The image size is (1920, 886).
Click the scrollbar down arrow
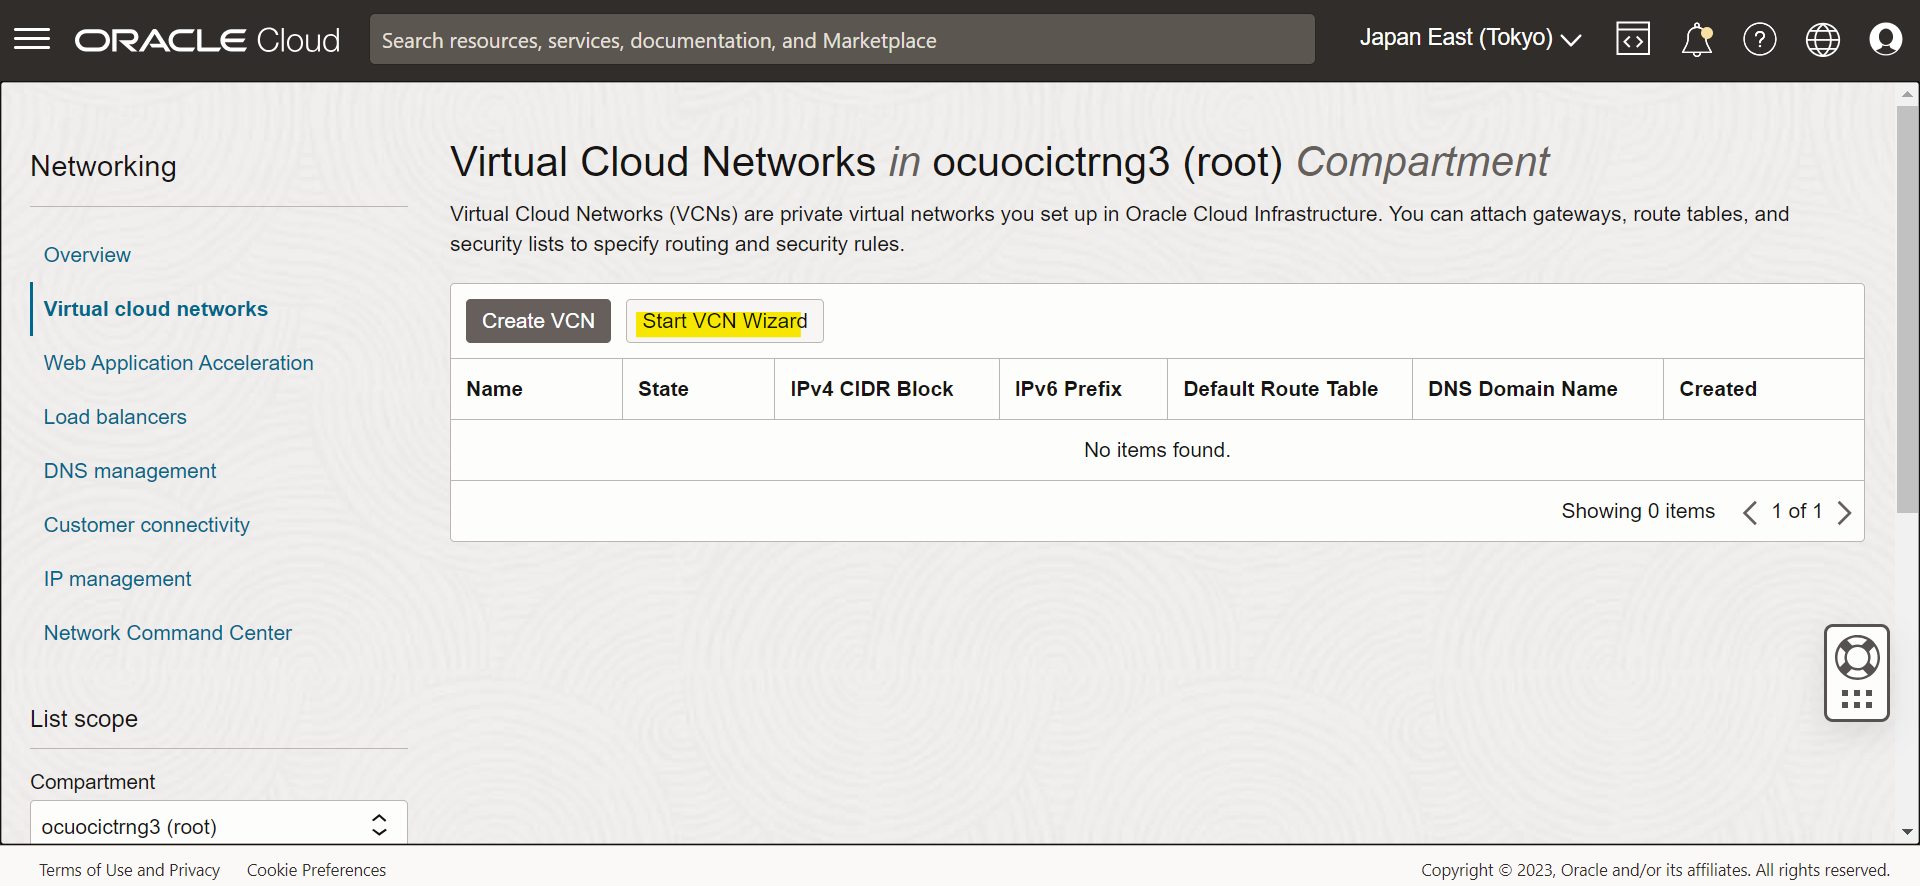coord(1907,832)
